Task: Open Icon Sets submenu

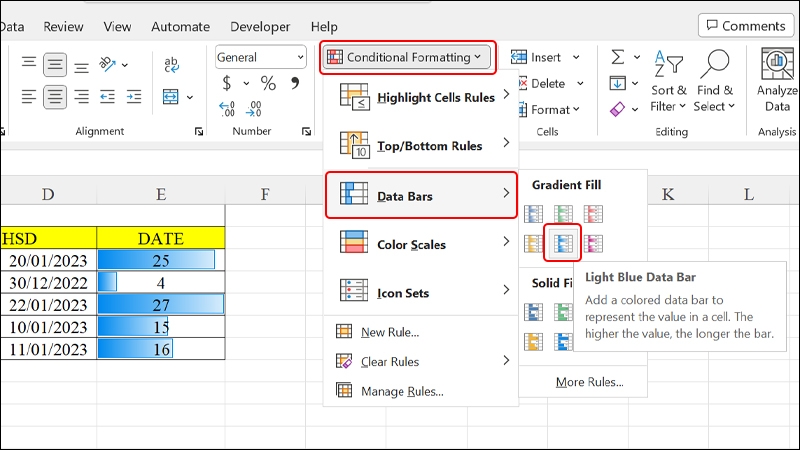Action: click(421, 293)
